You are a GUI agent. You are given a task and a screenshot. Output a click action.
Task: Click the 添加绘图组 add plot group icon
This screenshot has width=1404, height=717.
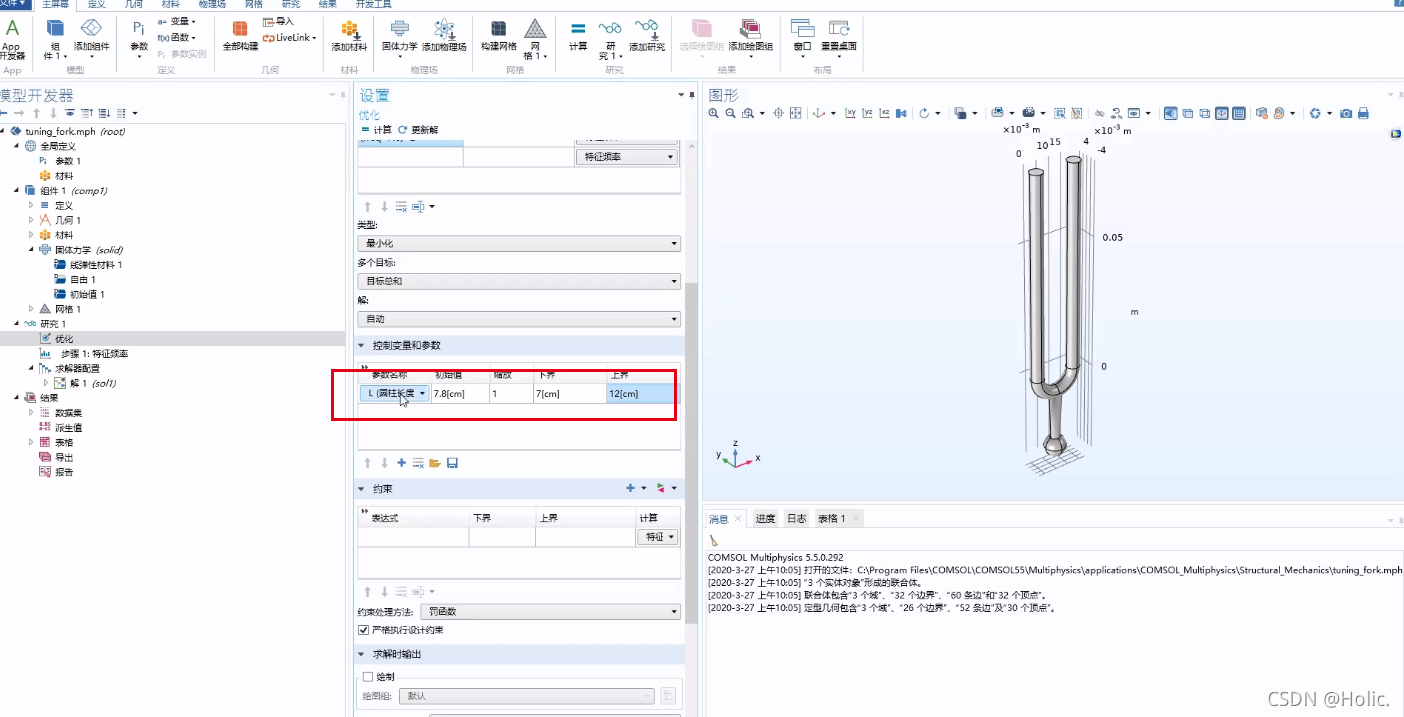750,36
